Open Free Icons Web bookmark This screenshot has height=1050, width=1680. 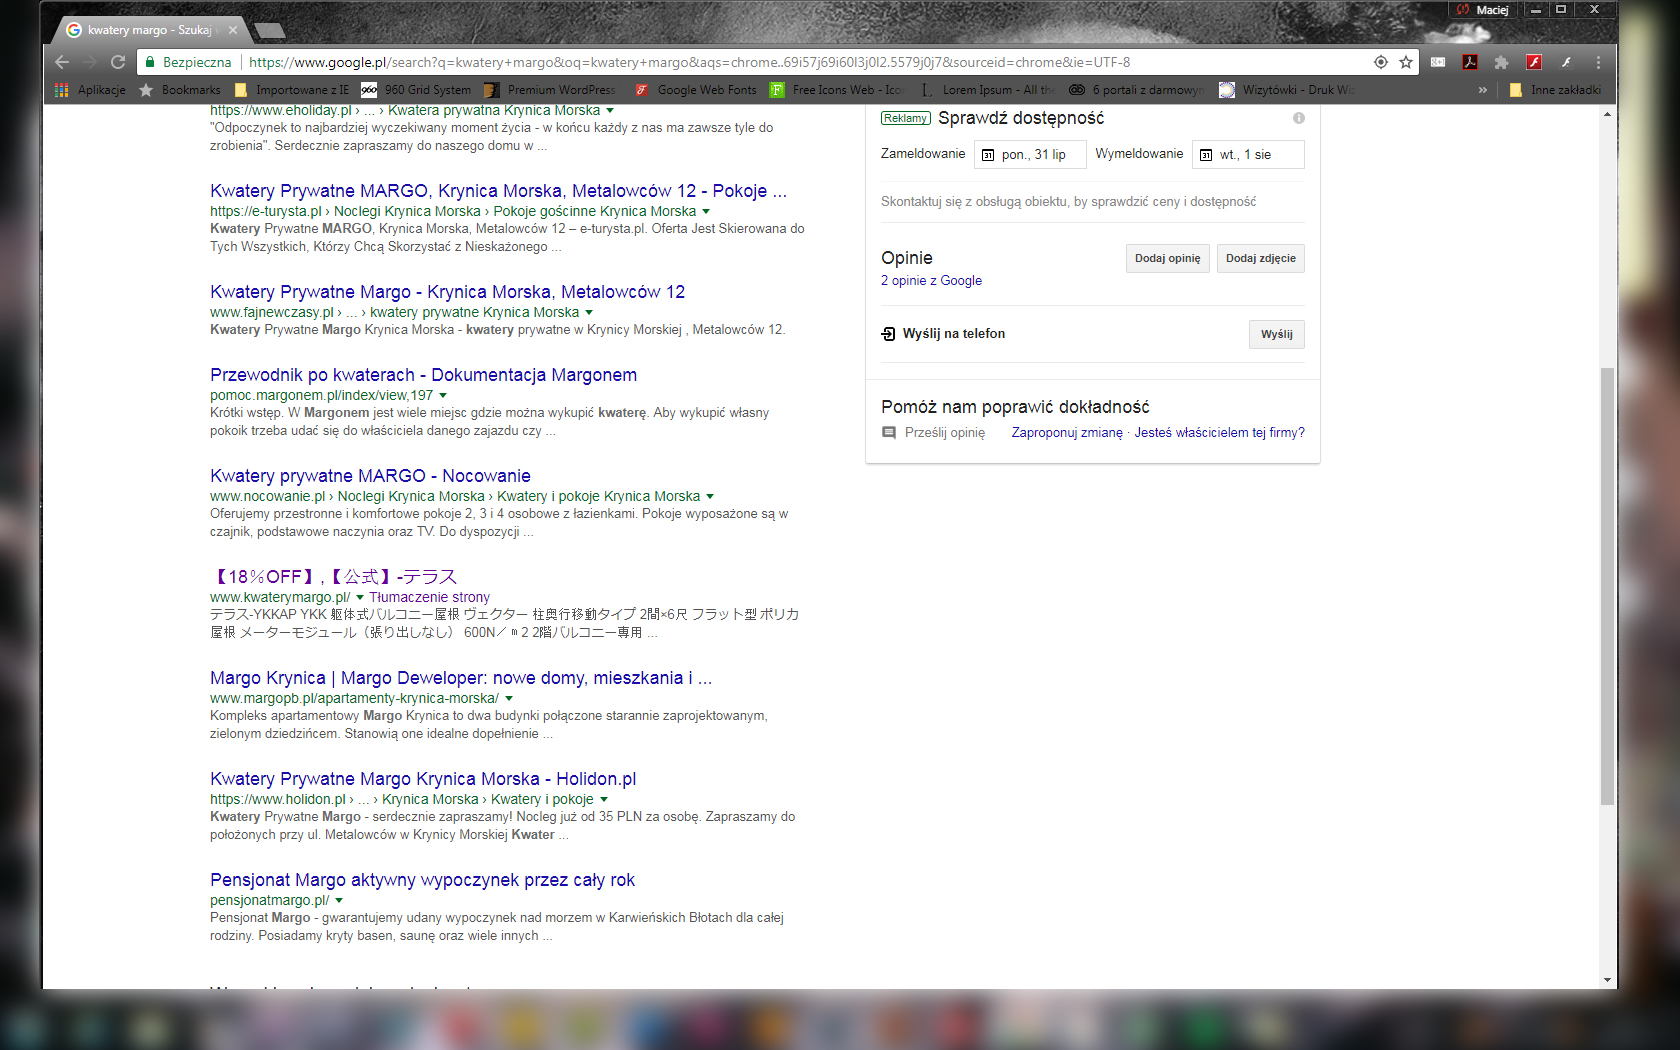(836, 90)
